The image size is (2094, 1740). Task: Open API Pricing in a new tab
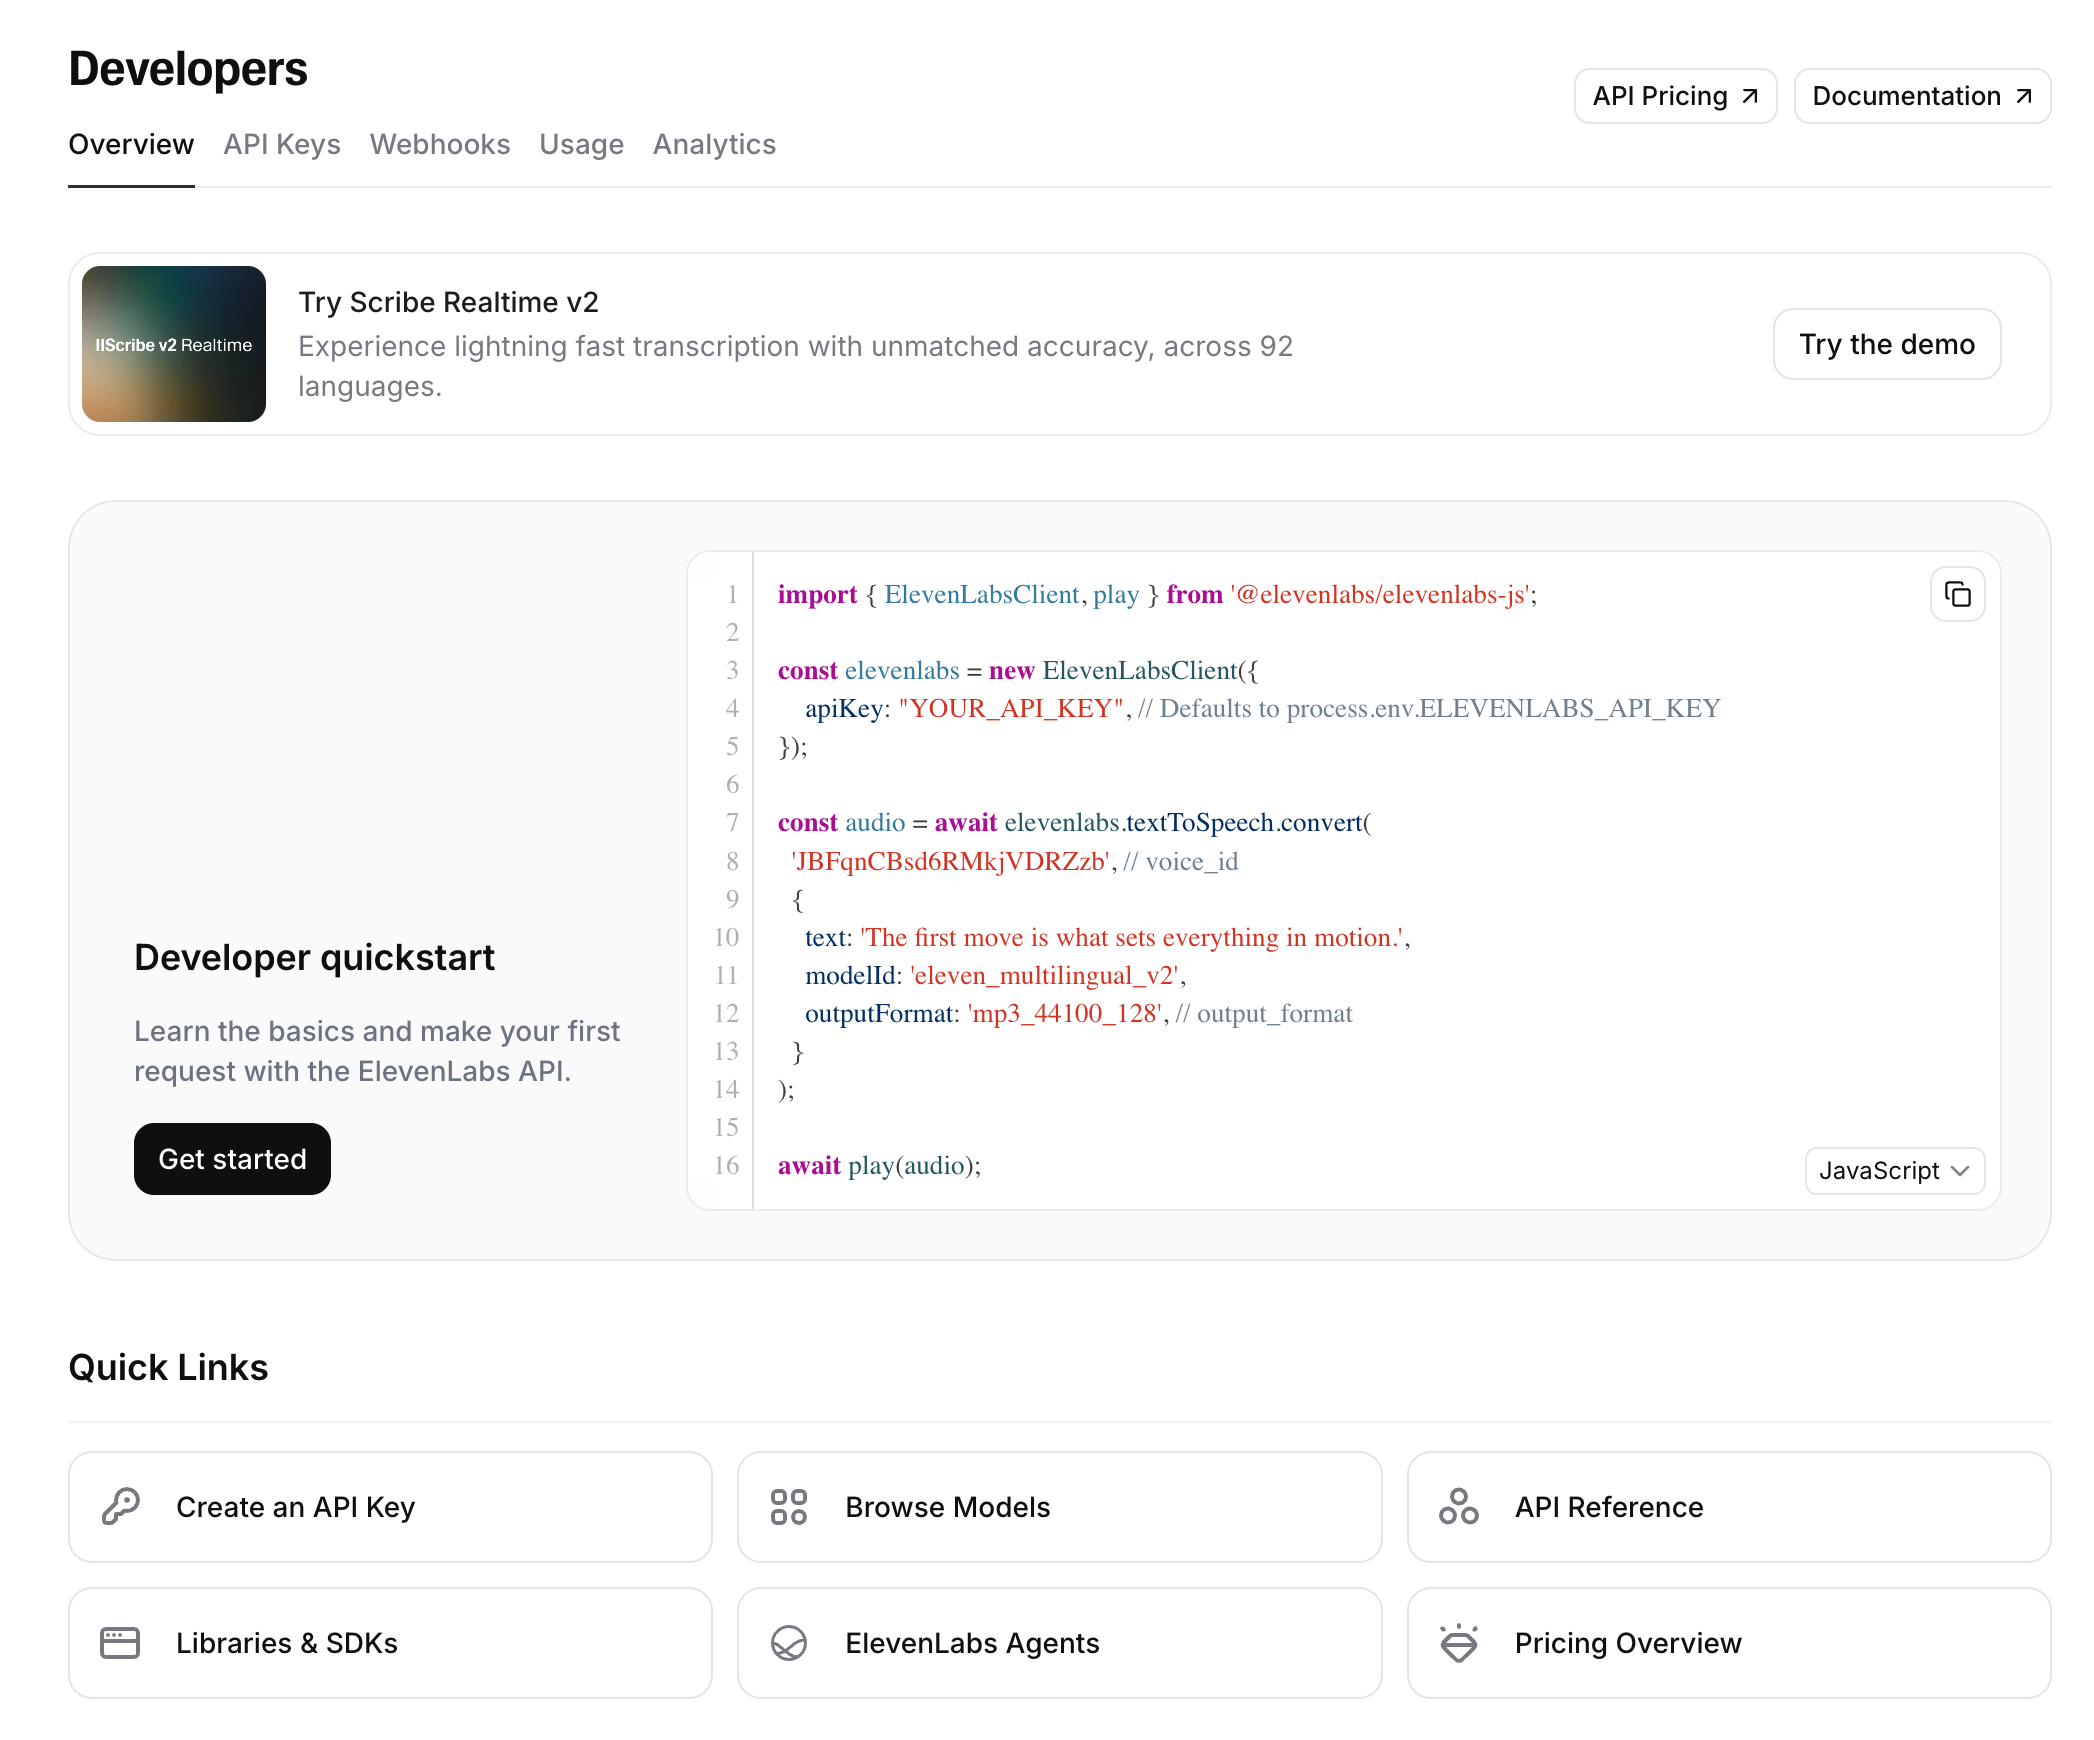1675,95
